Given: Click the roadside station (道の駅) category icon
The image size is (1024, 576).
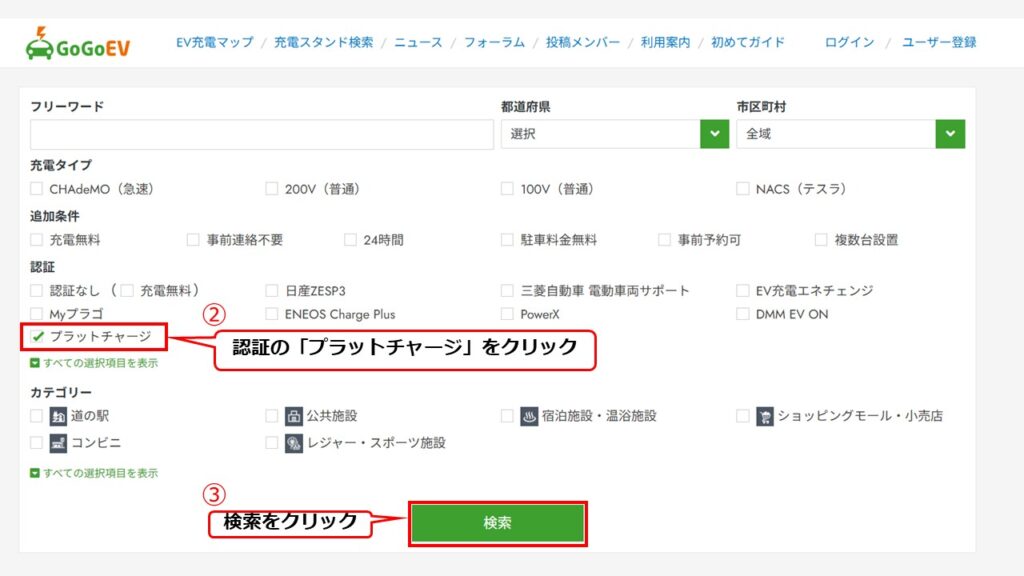Looking at the screenshot, I should click(x=58, y=416).
